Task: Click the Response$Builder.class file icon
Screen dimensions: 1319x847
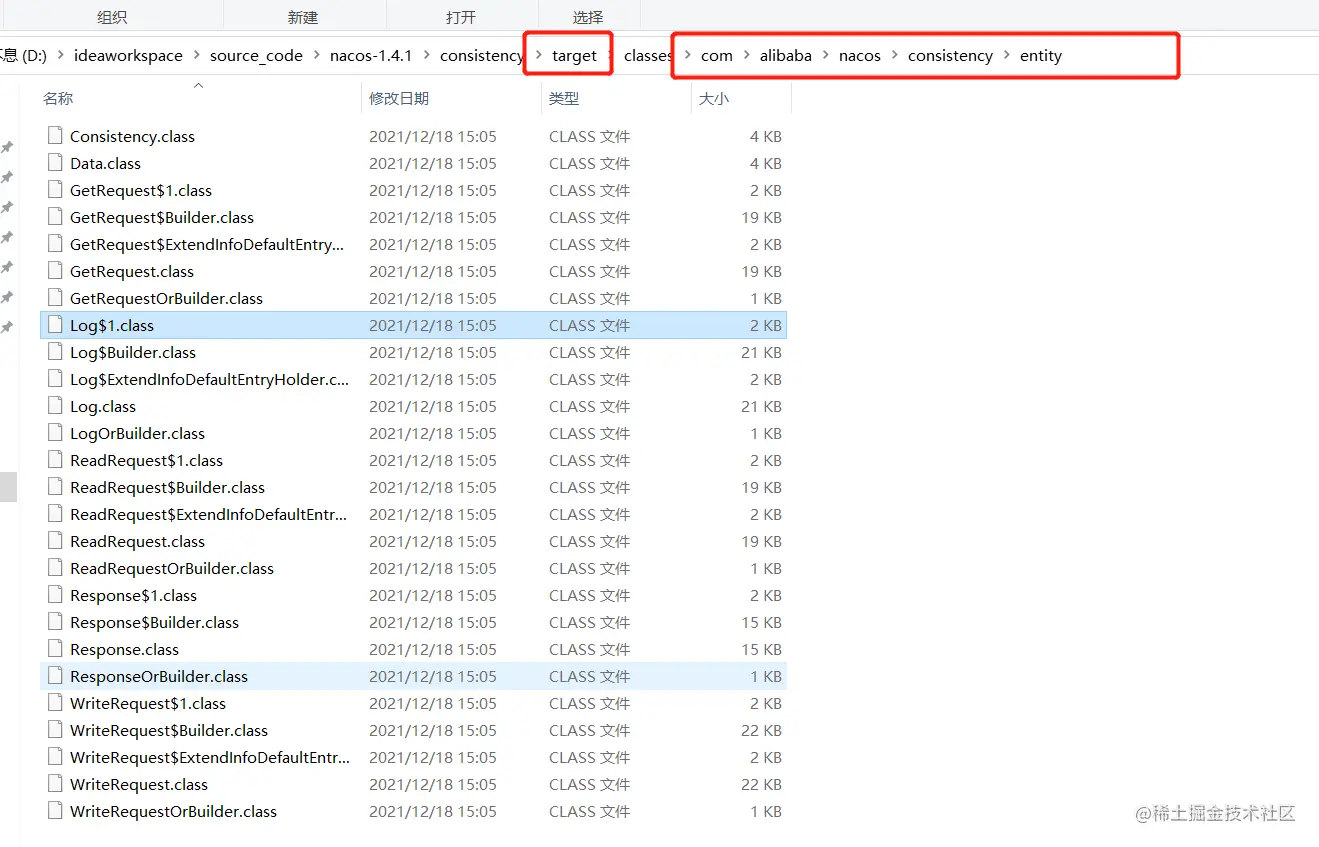Action: coord(55,622)
